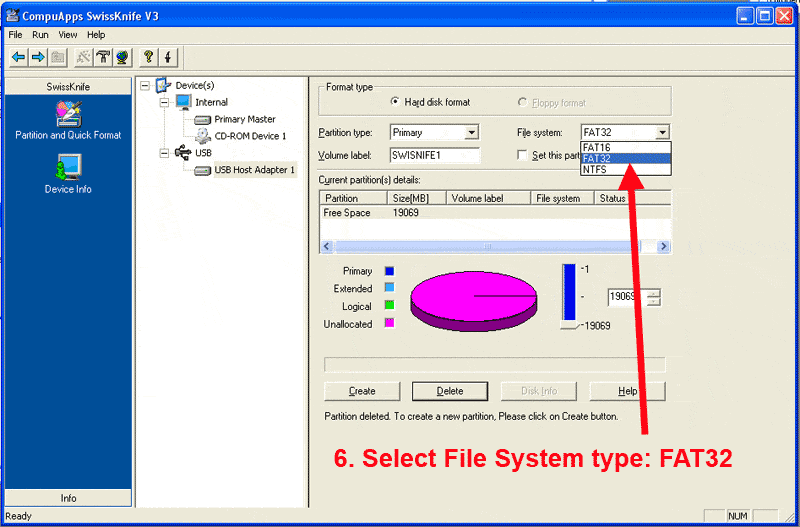Viewport: 800px width, 527px height.
Task: Click the lightning bolt toolbar icon
Action: (167, 57)
